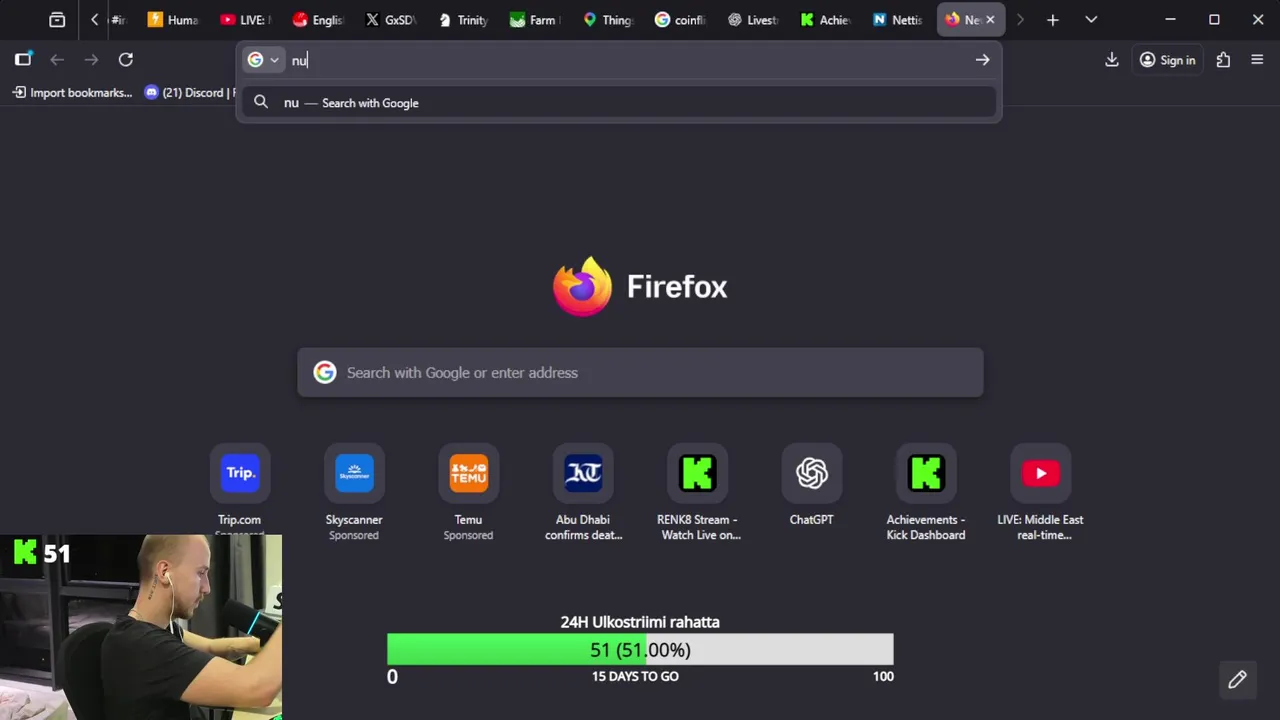Screen dimensions: 1280x720
Task: Select 'nu — Search with Google' suggestion
Action: [619, 102]
